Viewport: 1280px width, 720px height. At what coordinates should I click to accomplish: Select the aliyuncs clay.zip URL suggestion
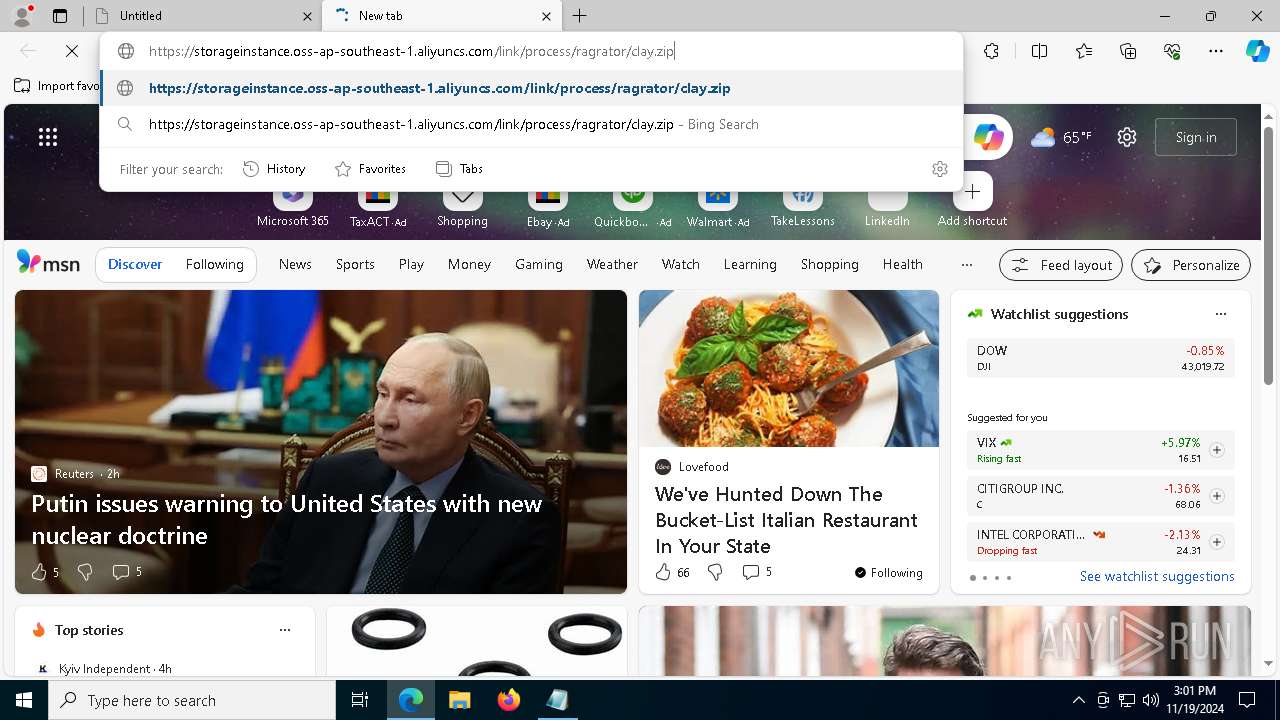pyautogui.click(x=532, y=88)
